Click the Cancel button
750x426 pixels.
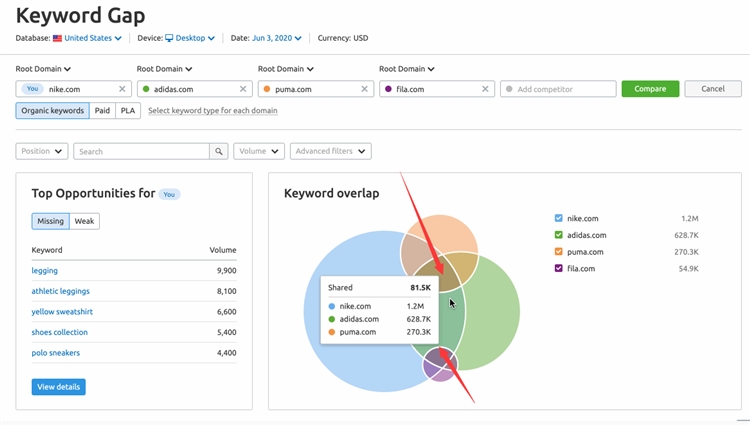click(713, 89)
